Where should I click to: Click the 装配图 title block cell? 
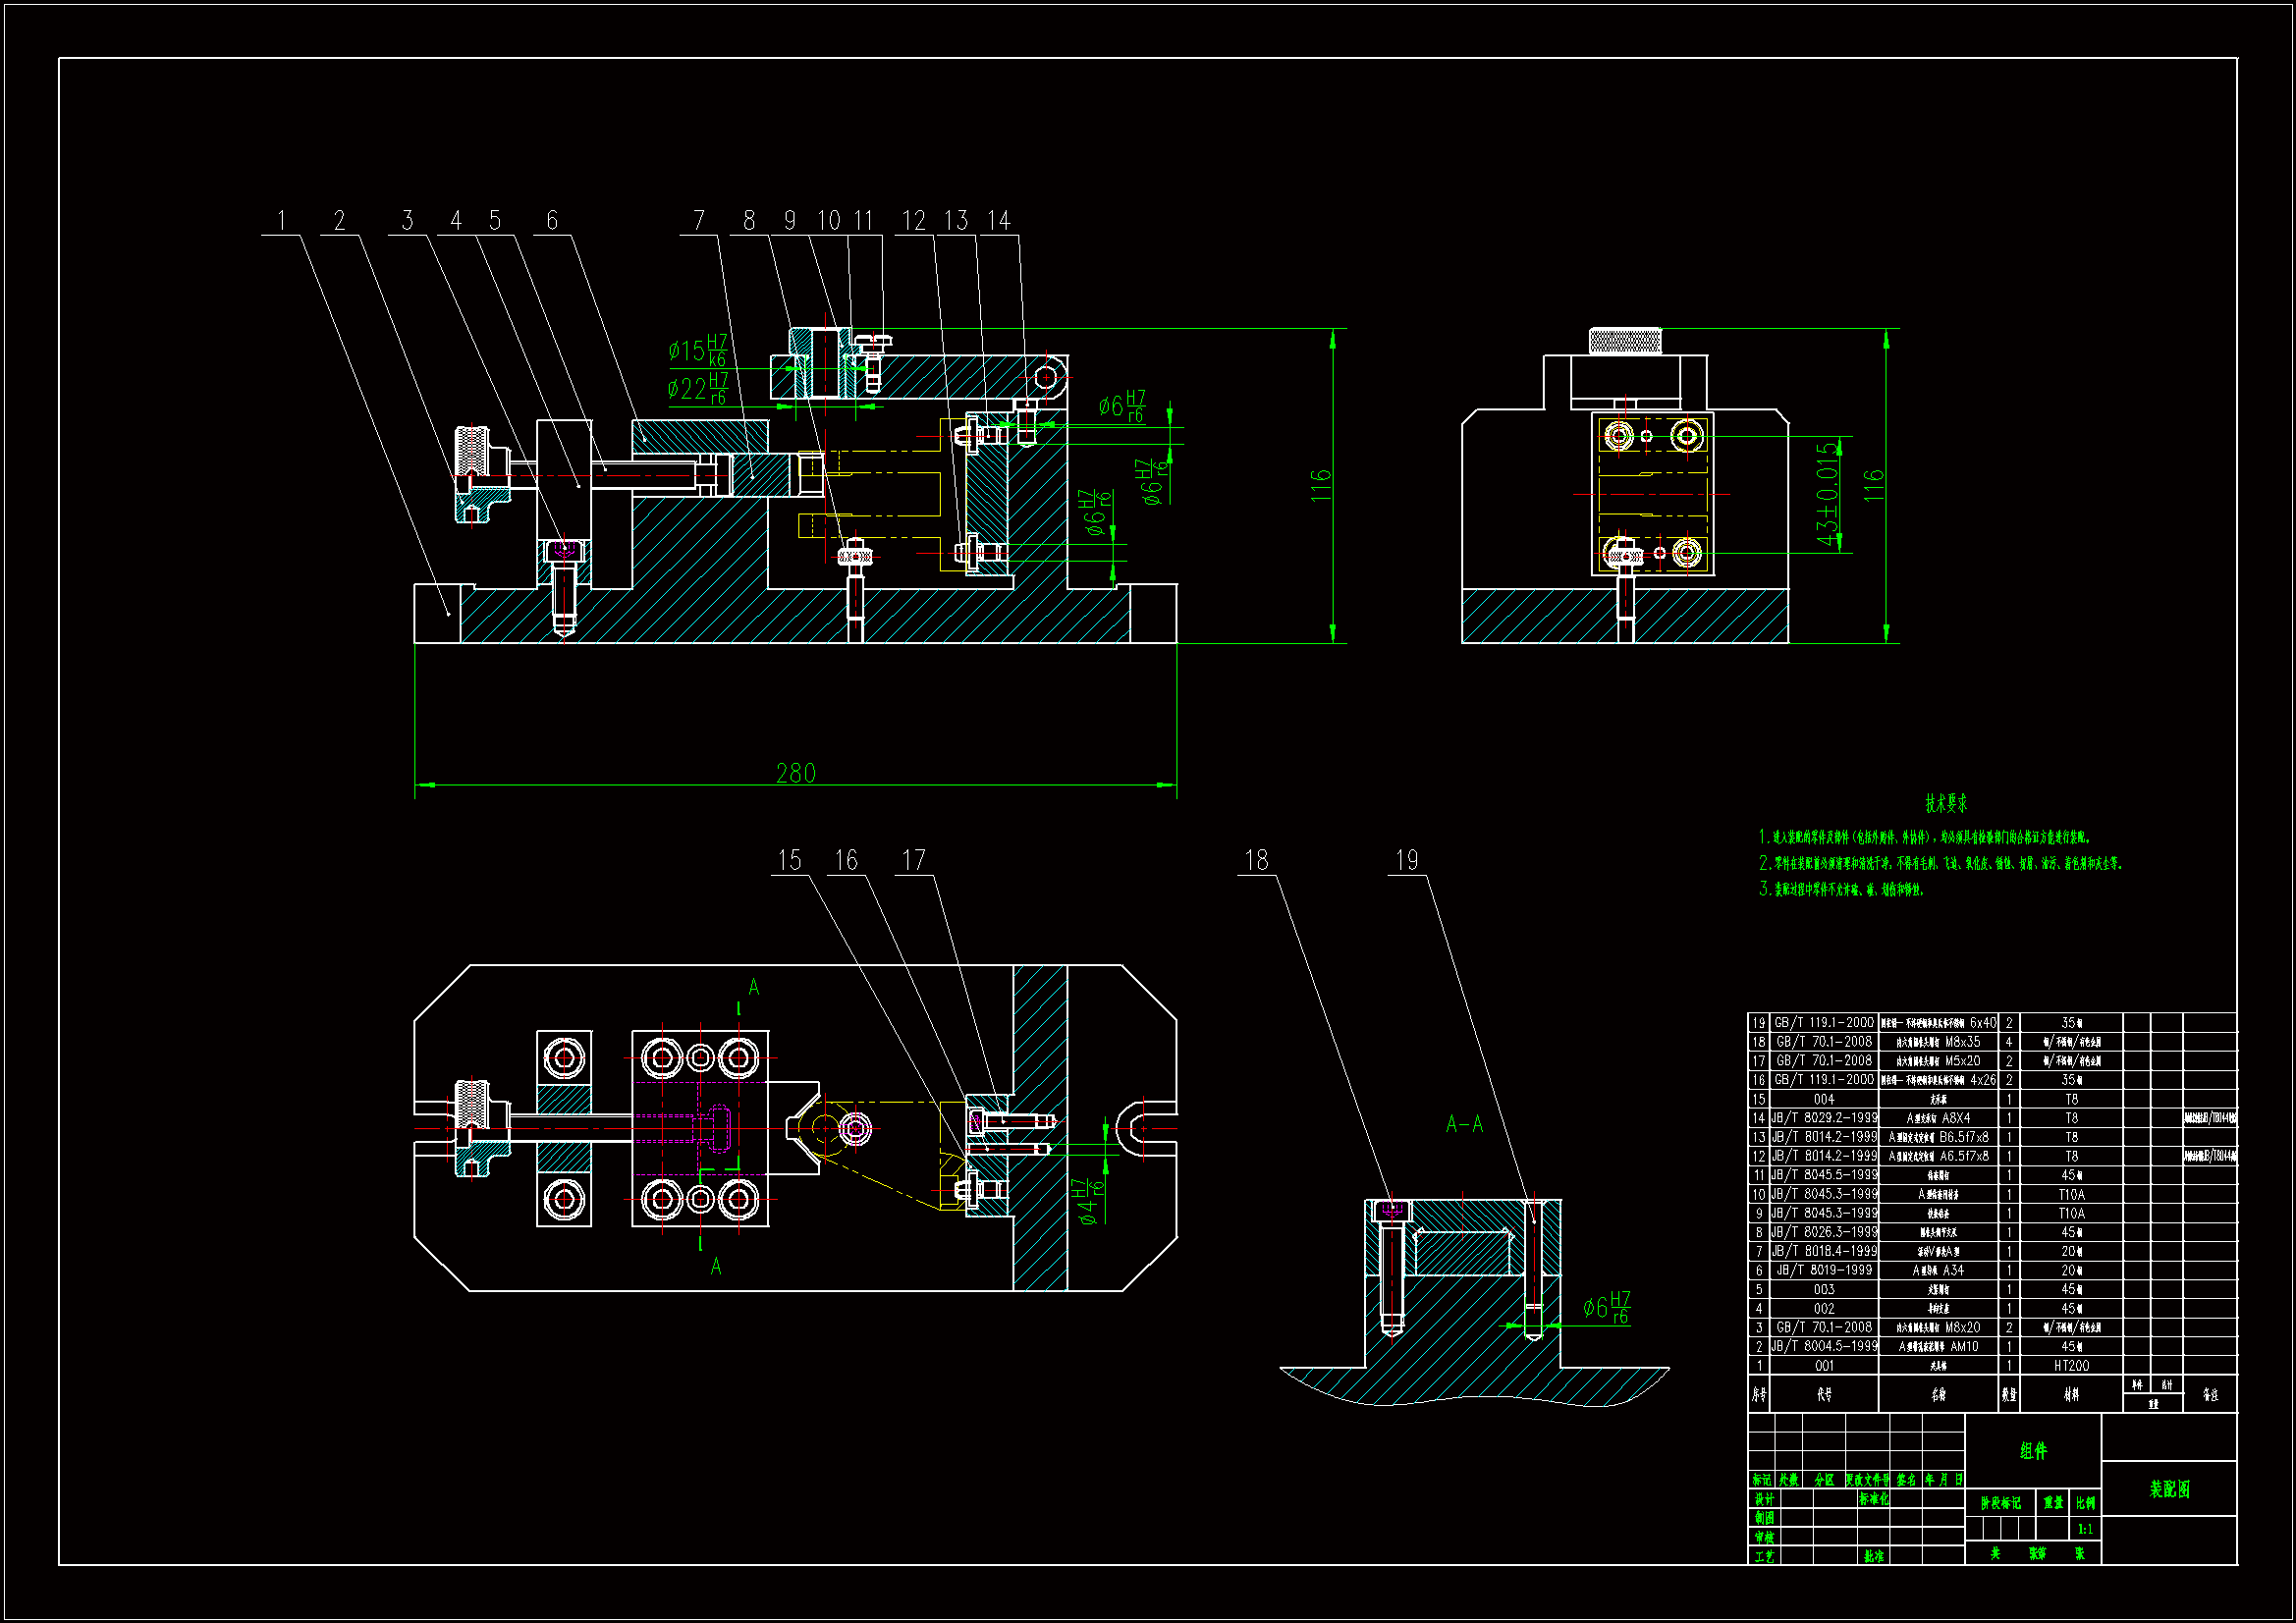(x=2169, y=1489)
